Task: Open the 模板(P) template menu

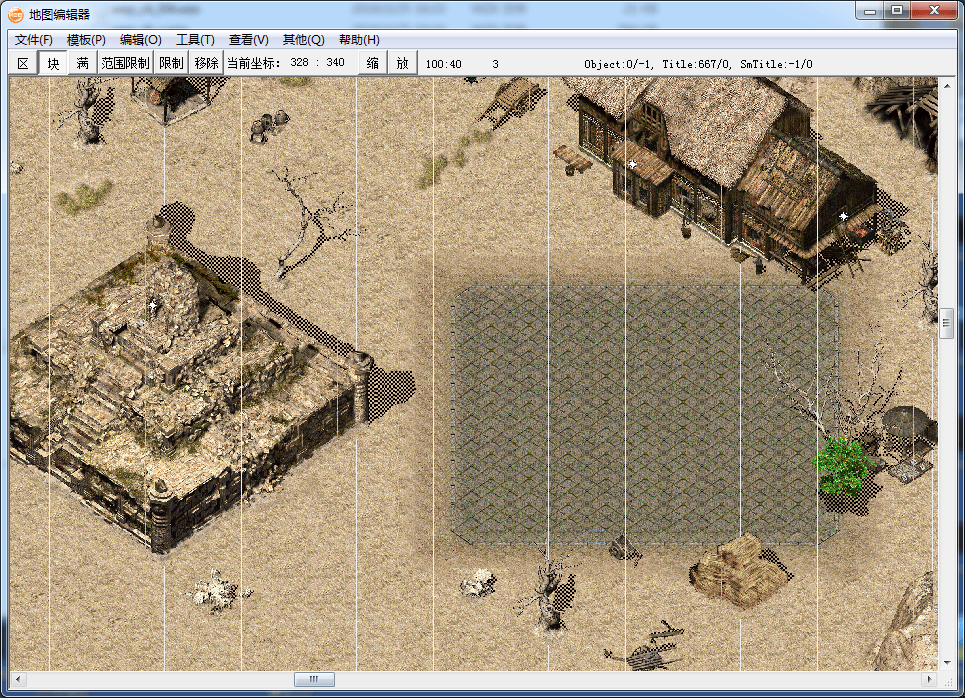Action: [x=86, y=40]
